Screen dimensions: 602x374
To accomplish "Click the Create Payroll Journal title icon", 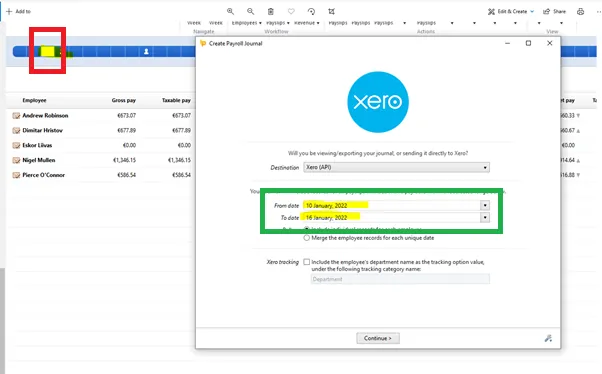I will 203,44.
